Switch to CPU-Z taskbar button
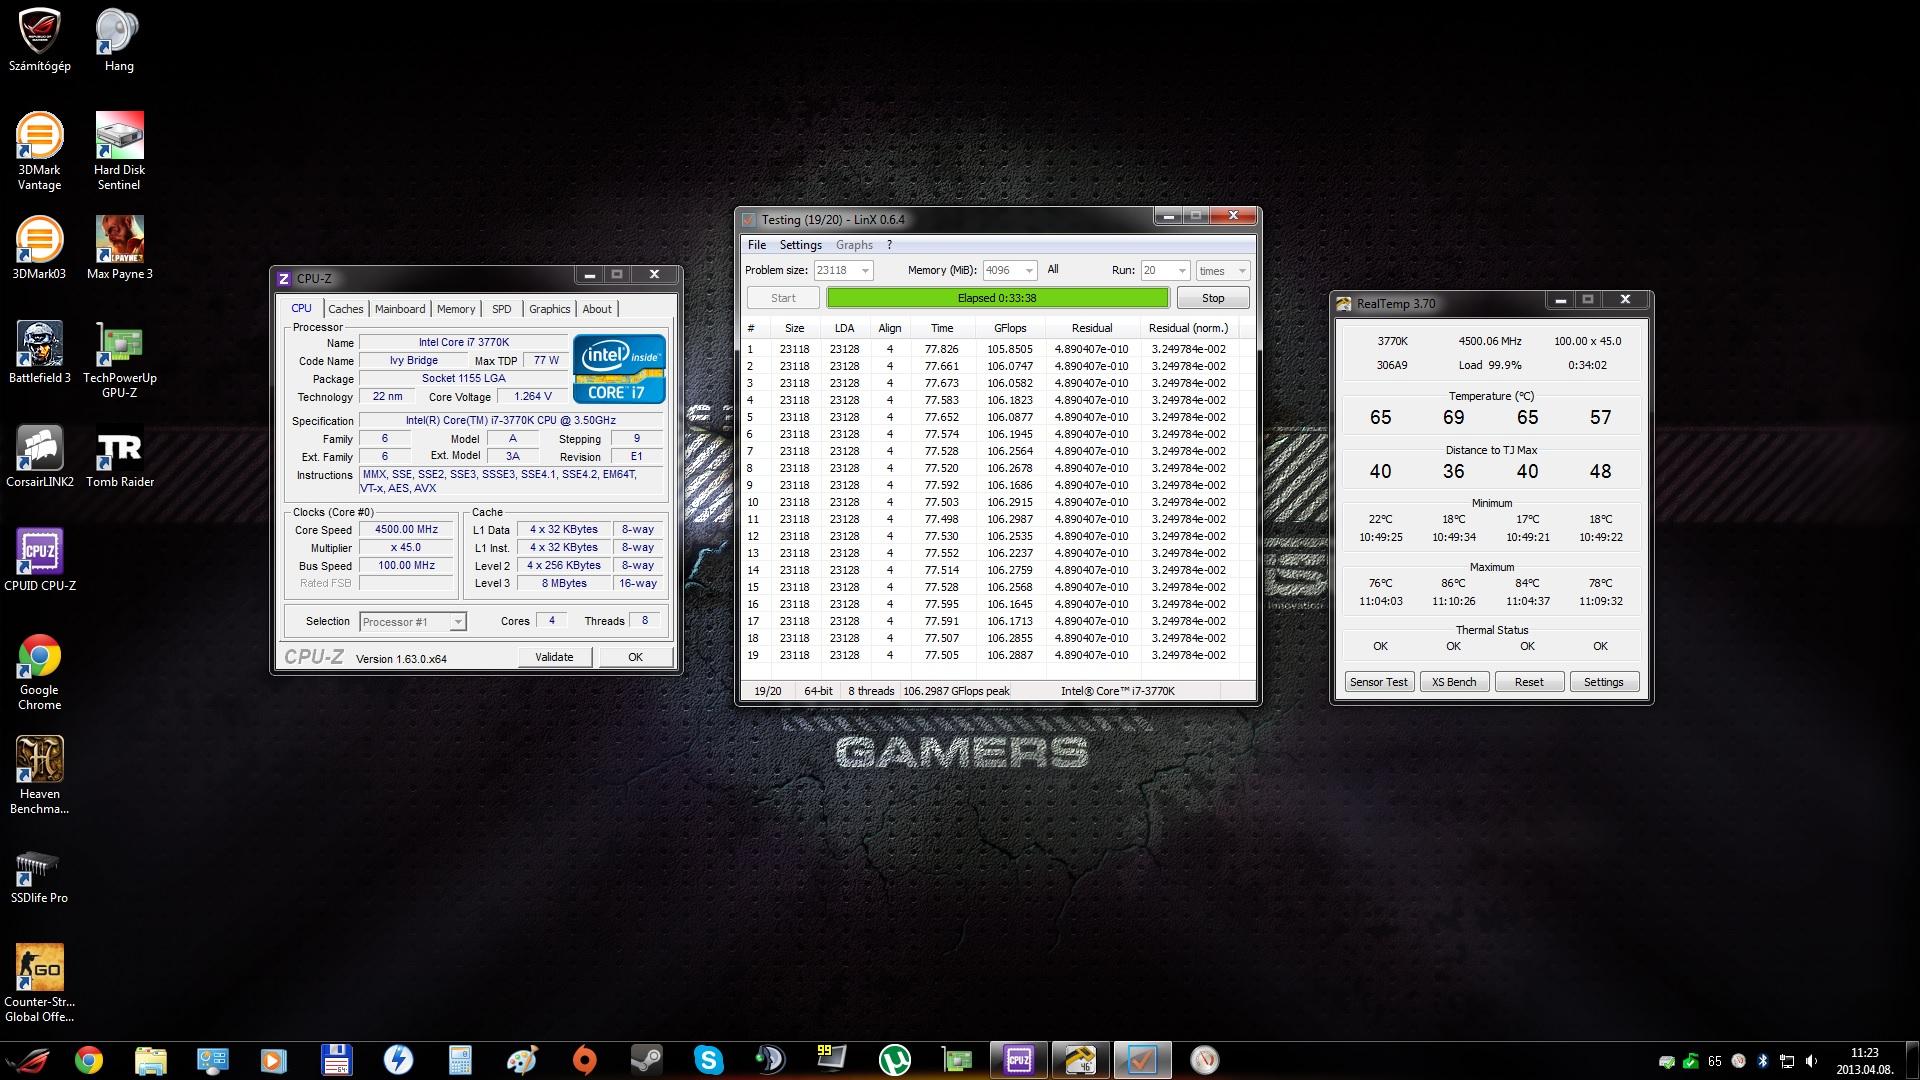The width and height of the screenshot is (1920, 1080). (1018, 1060)
